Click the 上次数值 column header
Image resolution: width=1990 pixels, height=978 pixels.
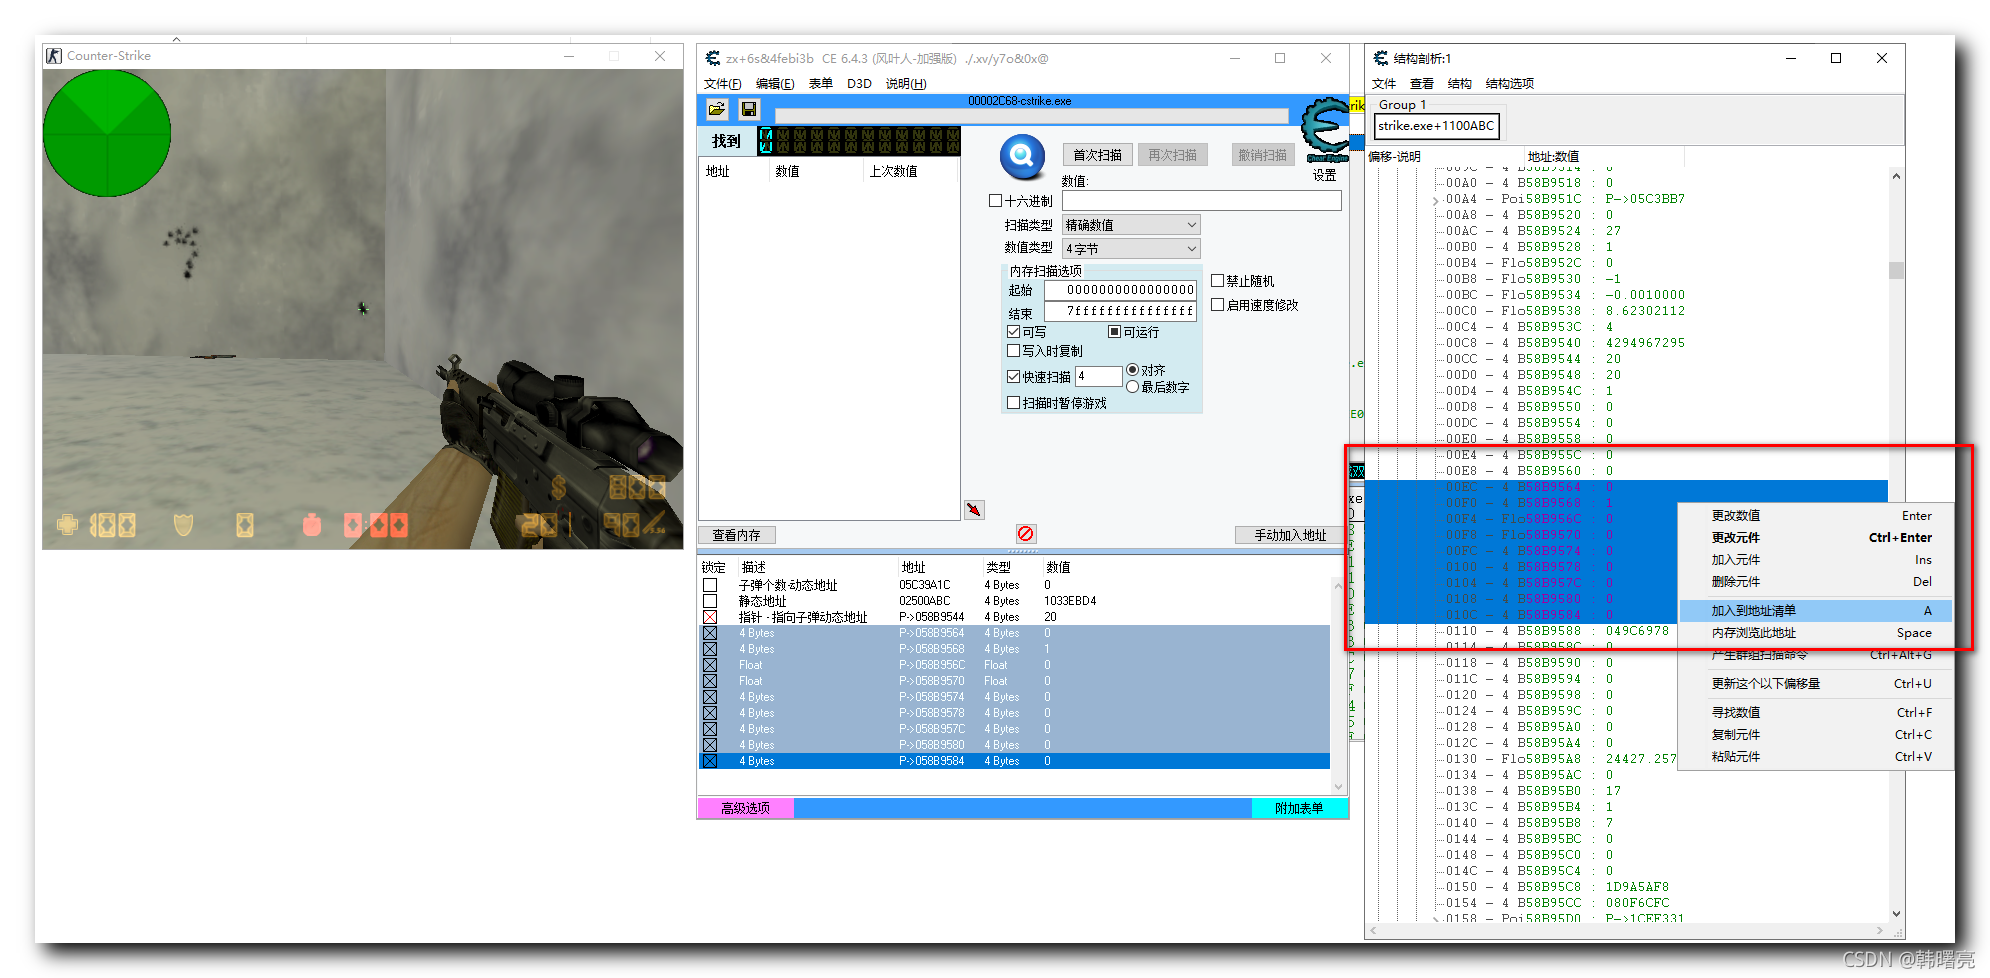click(893, 171)
